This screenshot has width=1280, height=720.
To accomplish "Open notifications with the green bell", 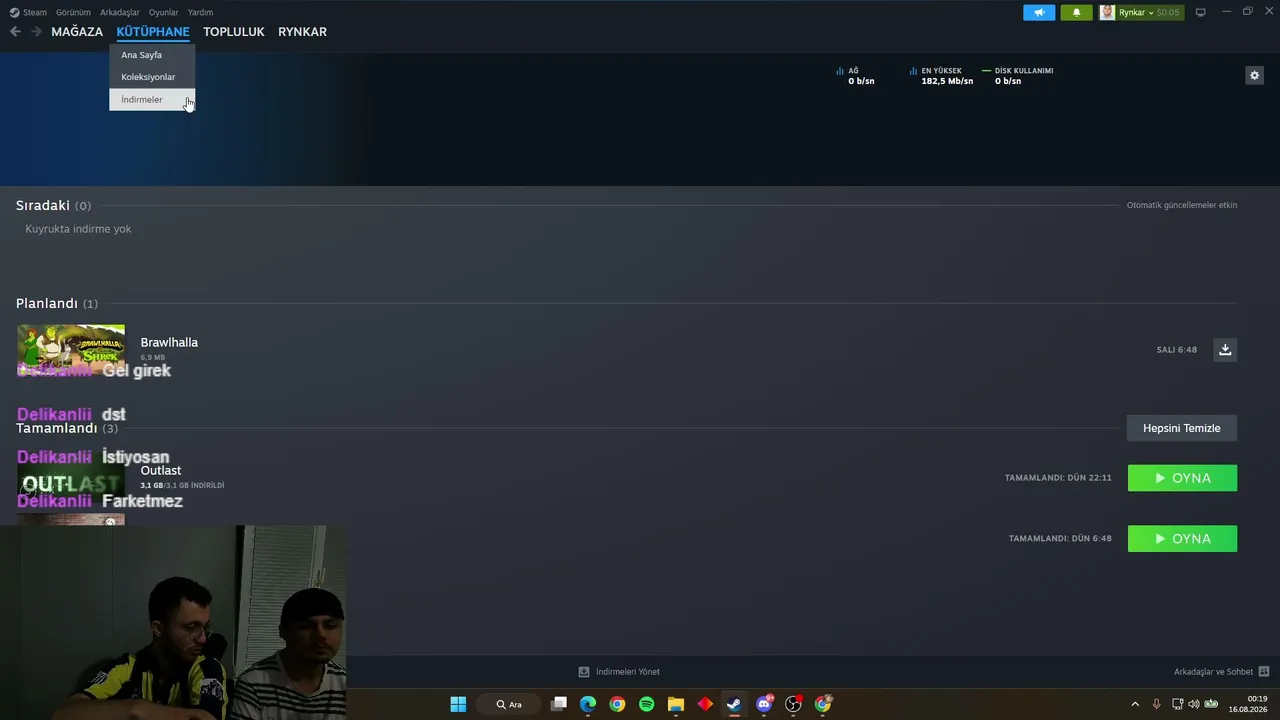I will click(1076, 12).
